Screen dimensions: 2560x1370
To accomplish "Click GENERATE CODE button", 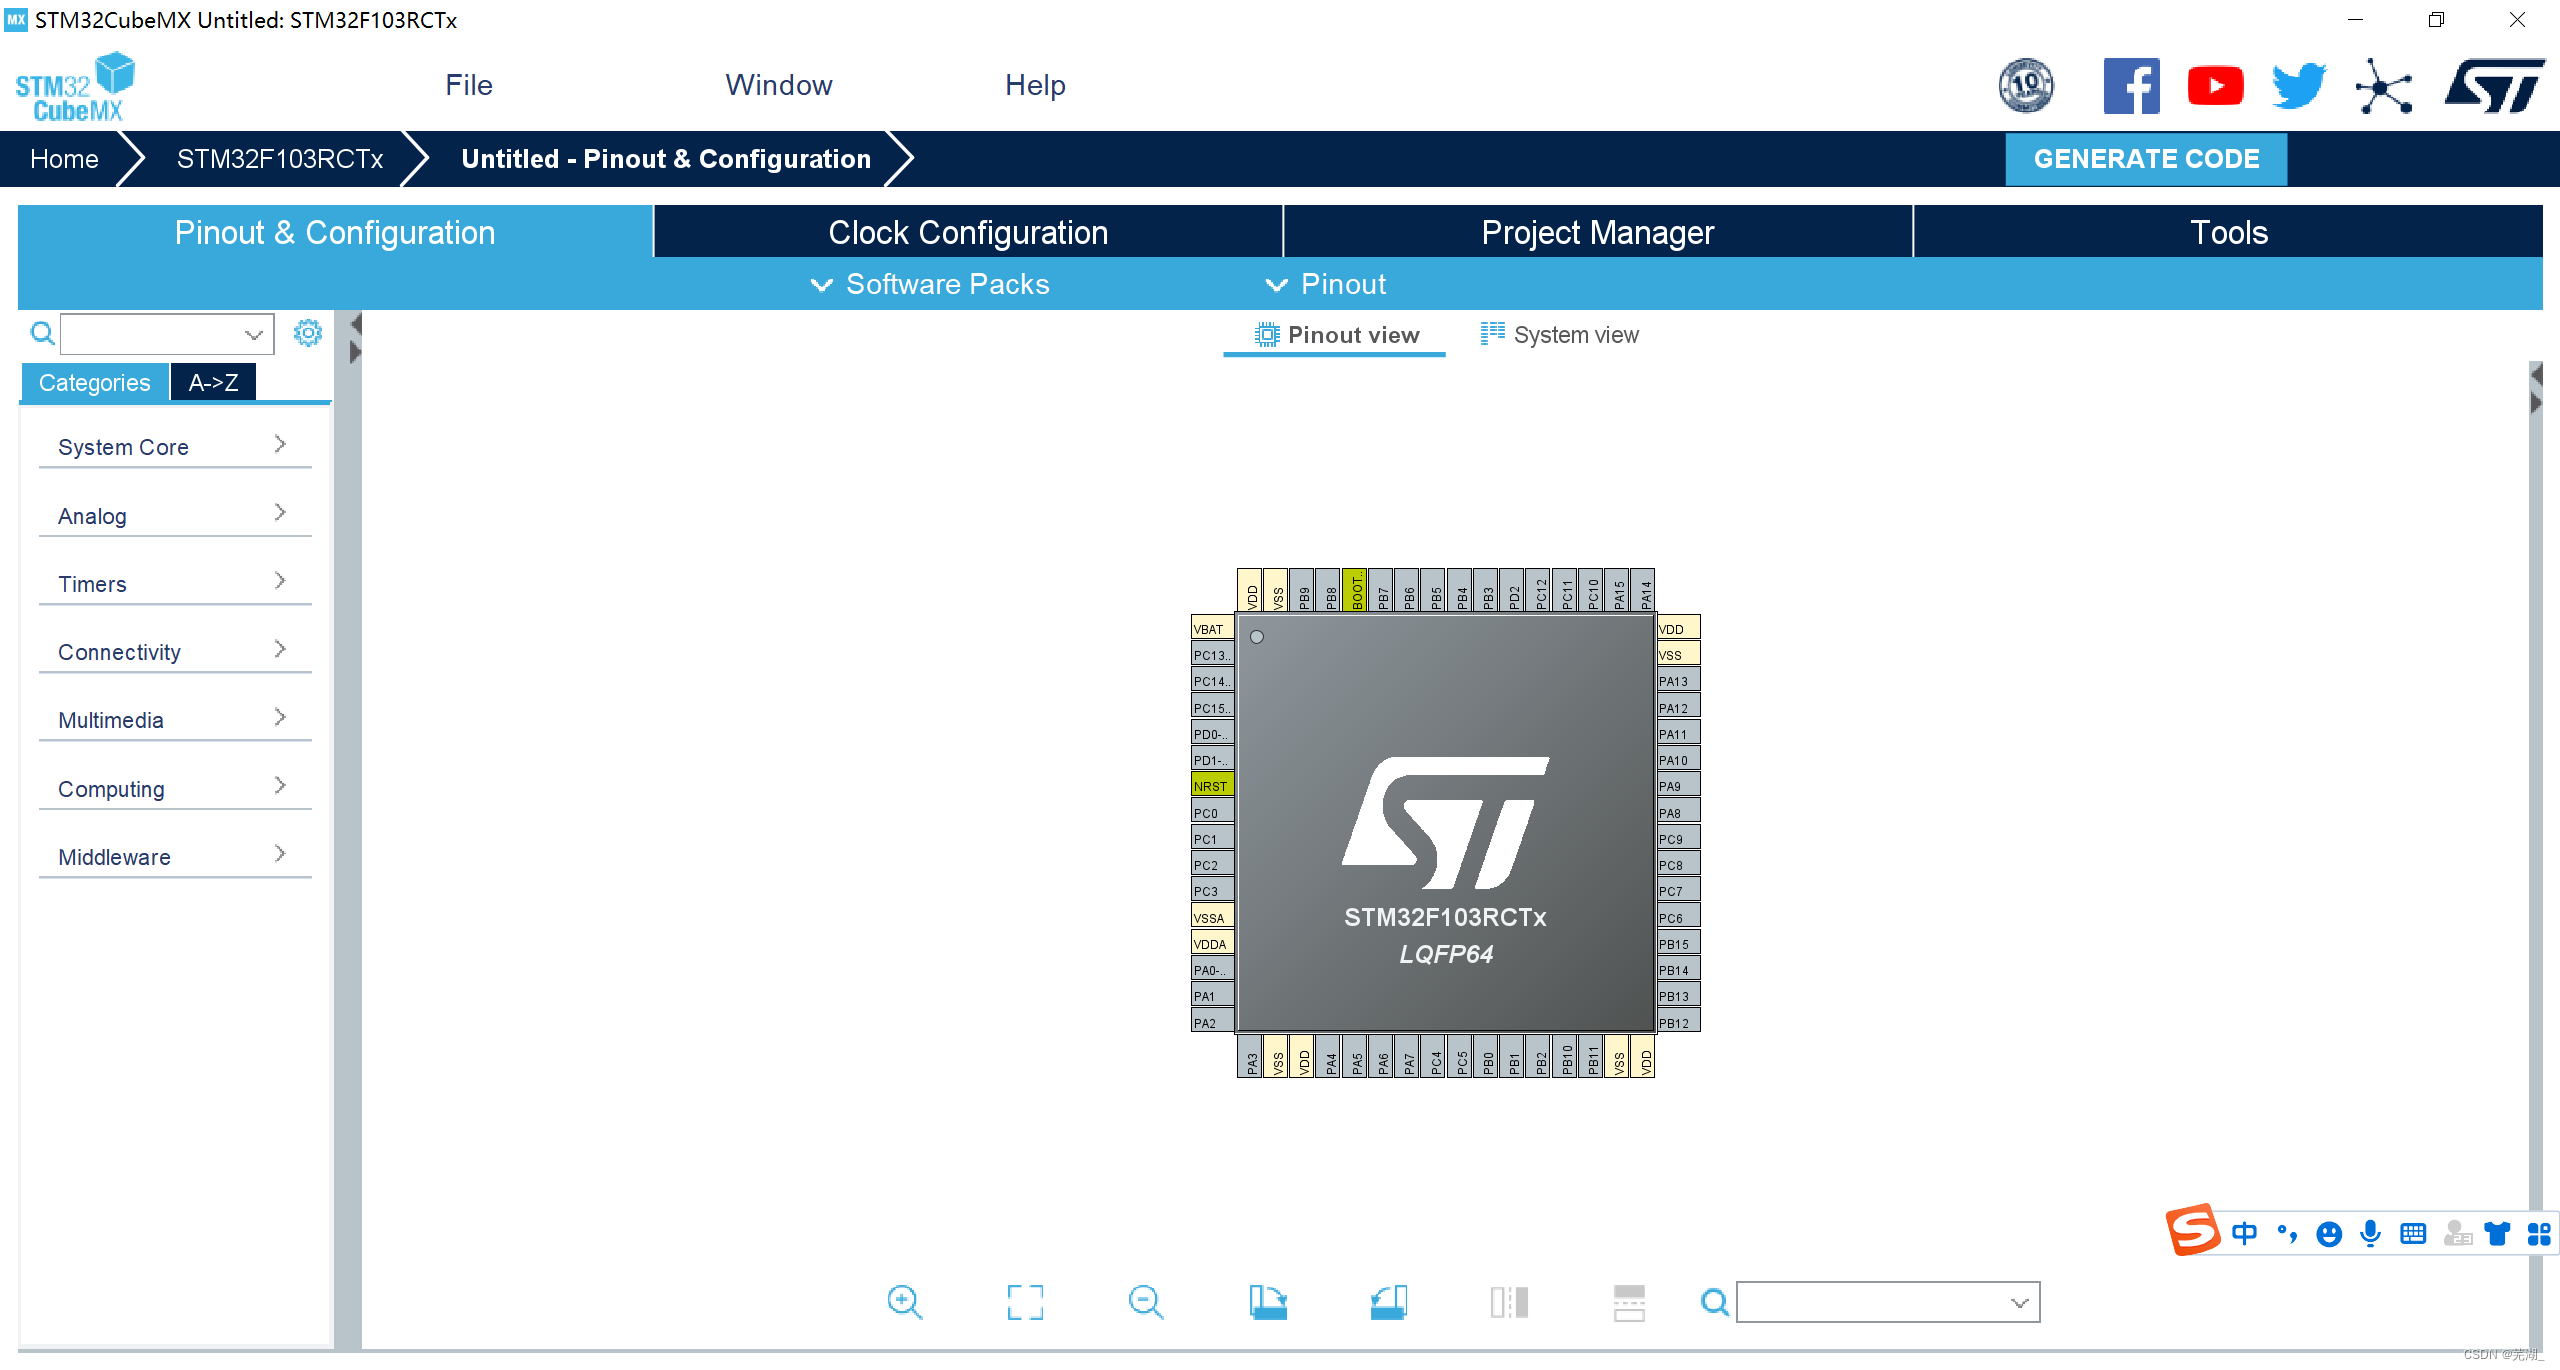I will pos(2147,159).
